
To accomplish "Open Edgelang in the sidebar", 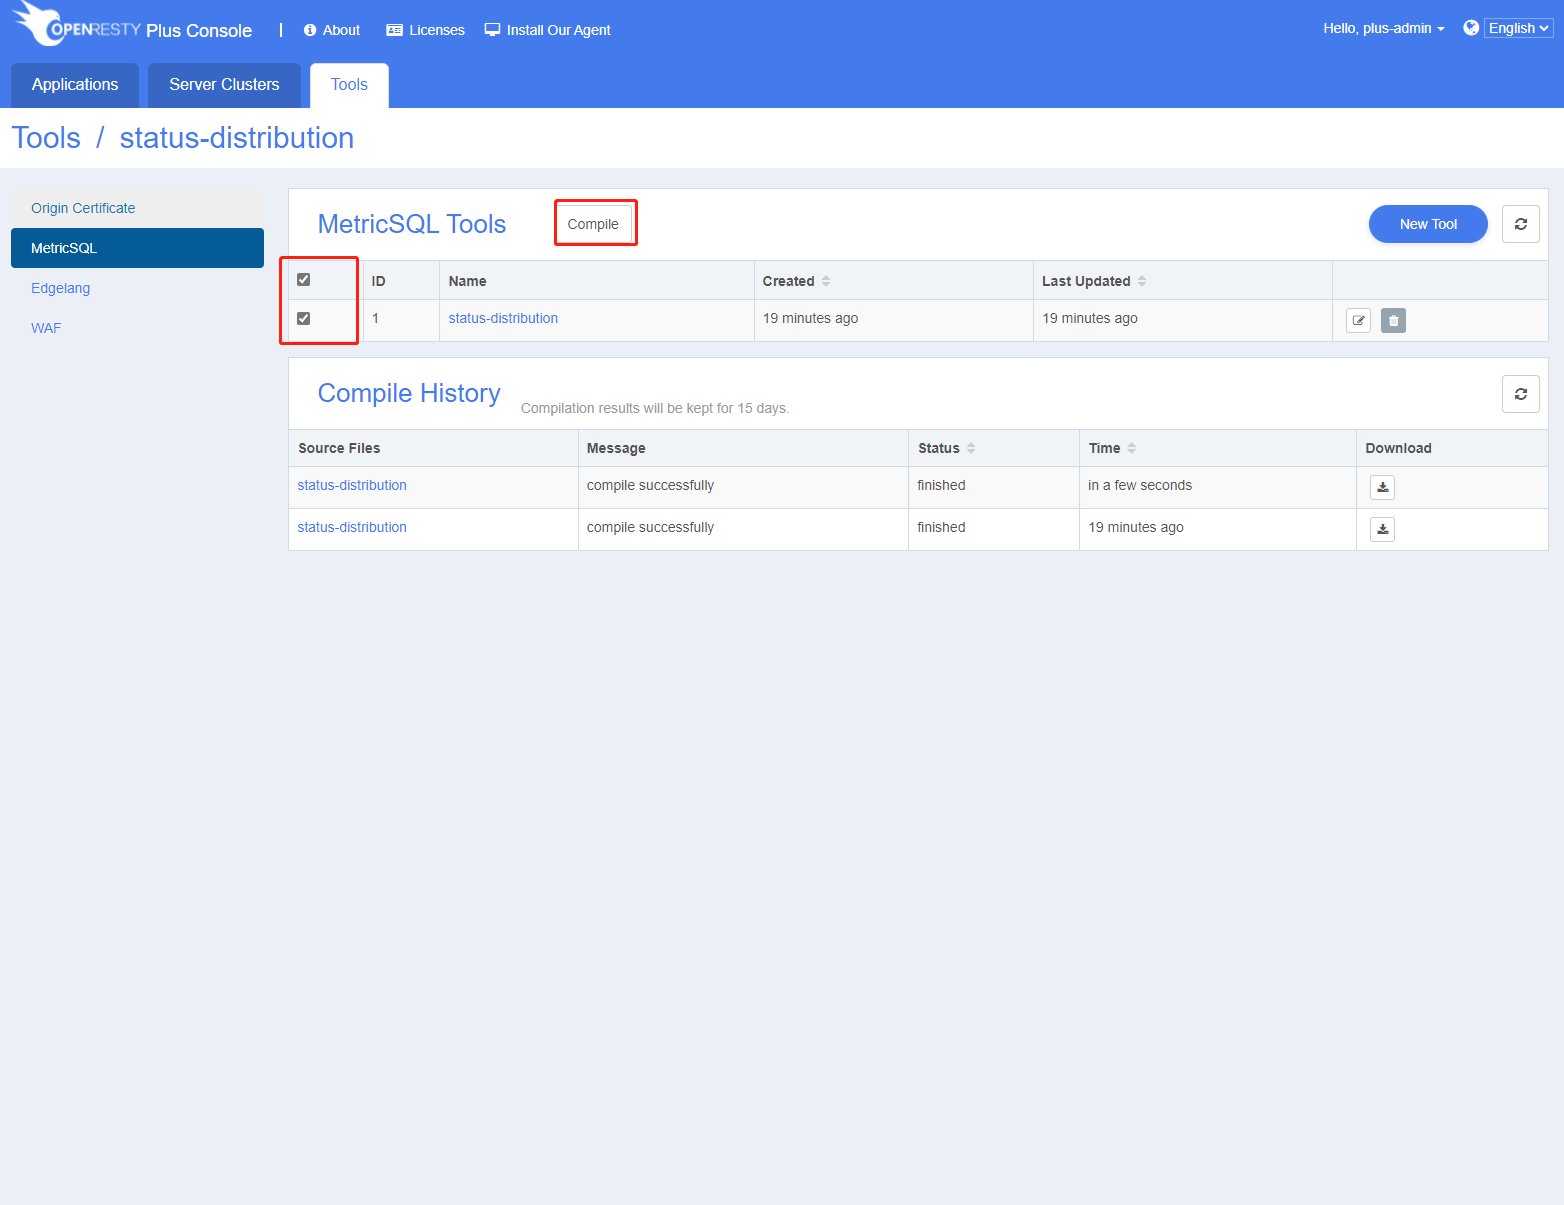I will tap(137, 288).
